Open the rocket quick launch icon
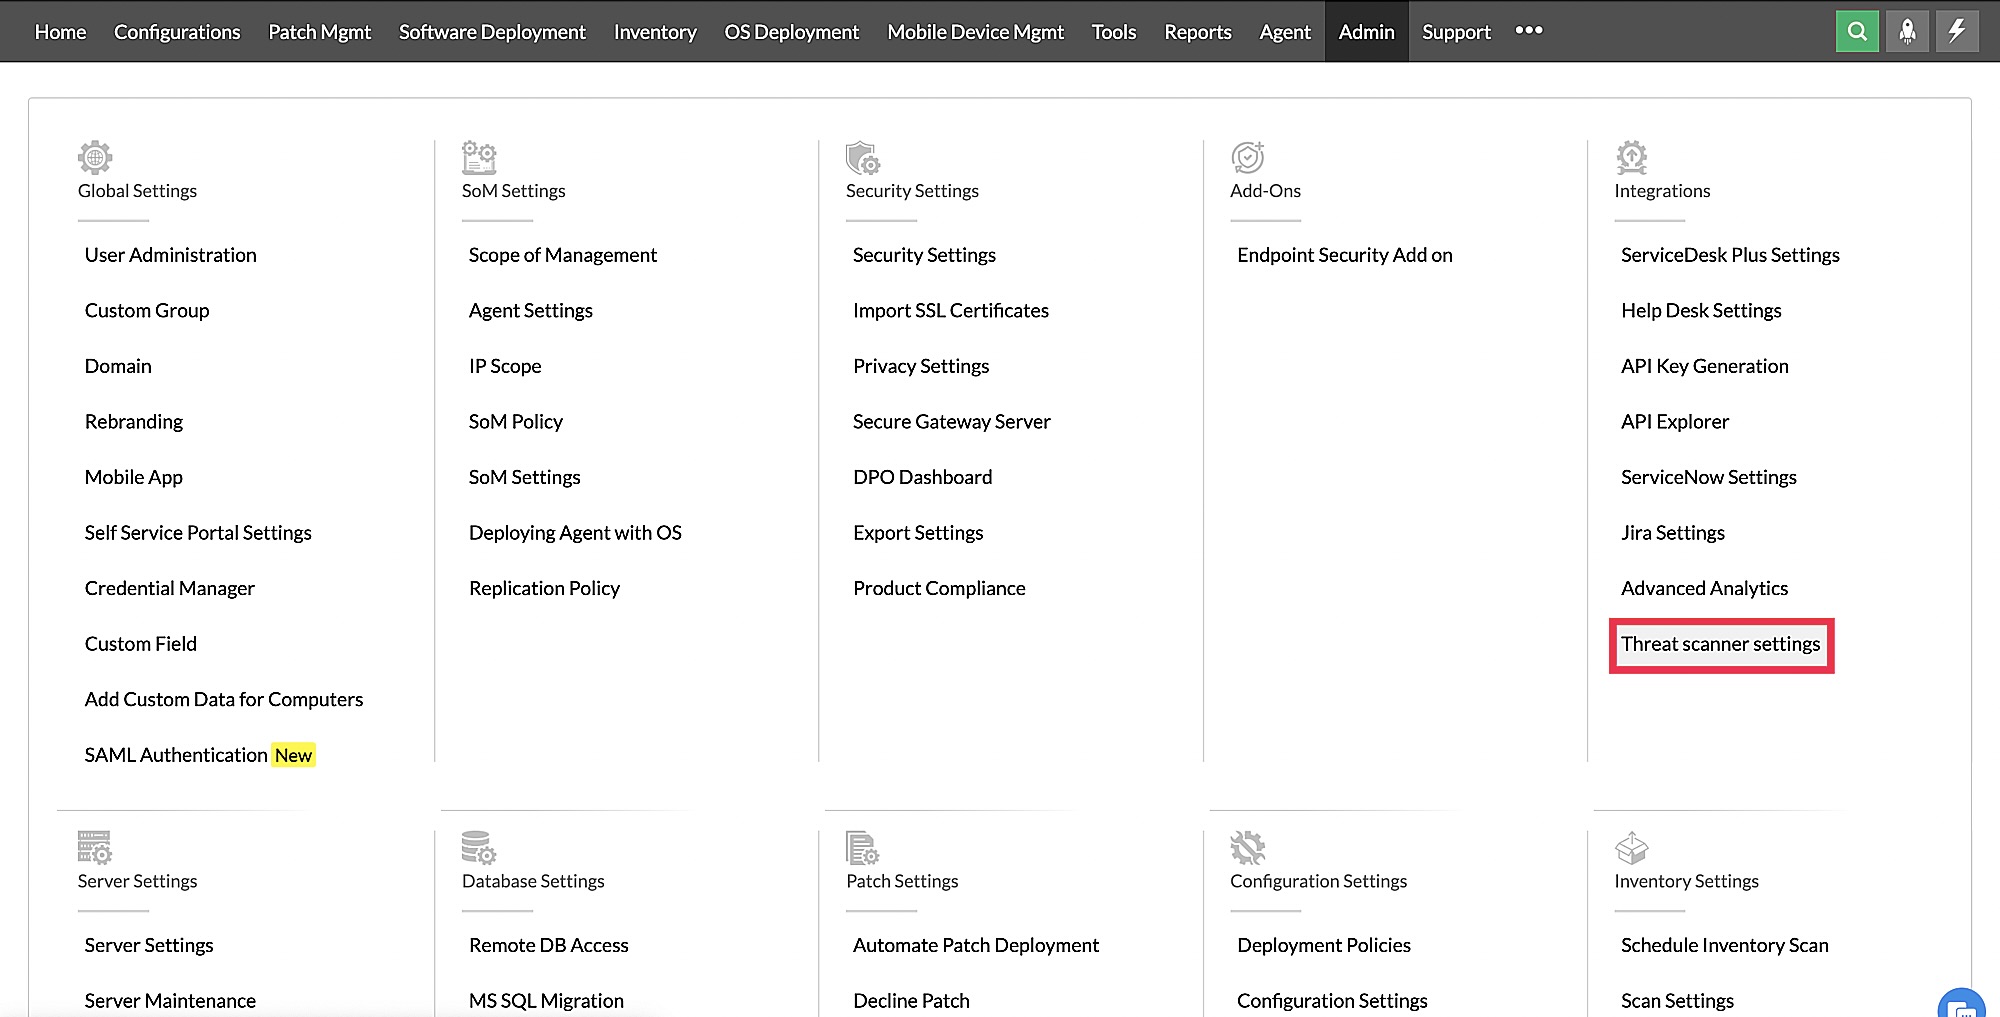Viewport: 2000px width, 1017px height. (1907, 31)
